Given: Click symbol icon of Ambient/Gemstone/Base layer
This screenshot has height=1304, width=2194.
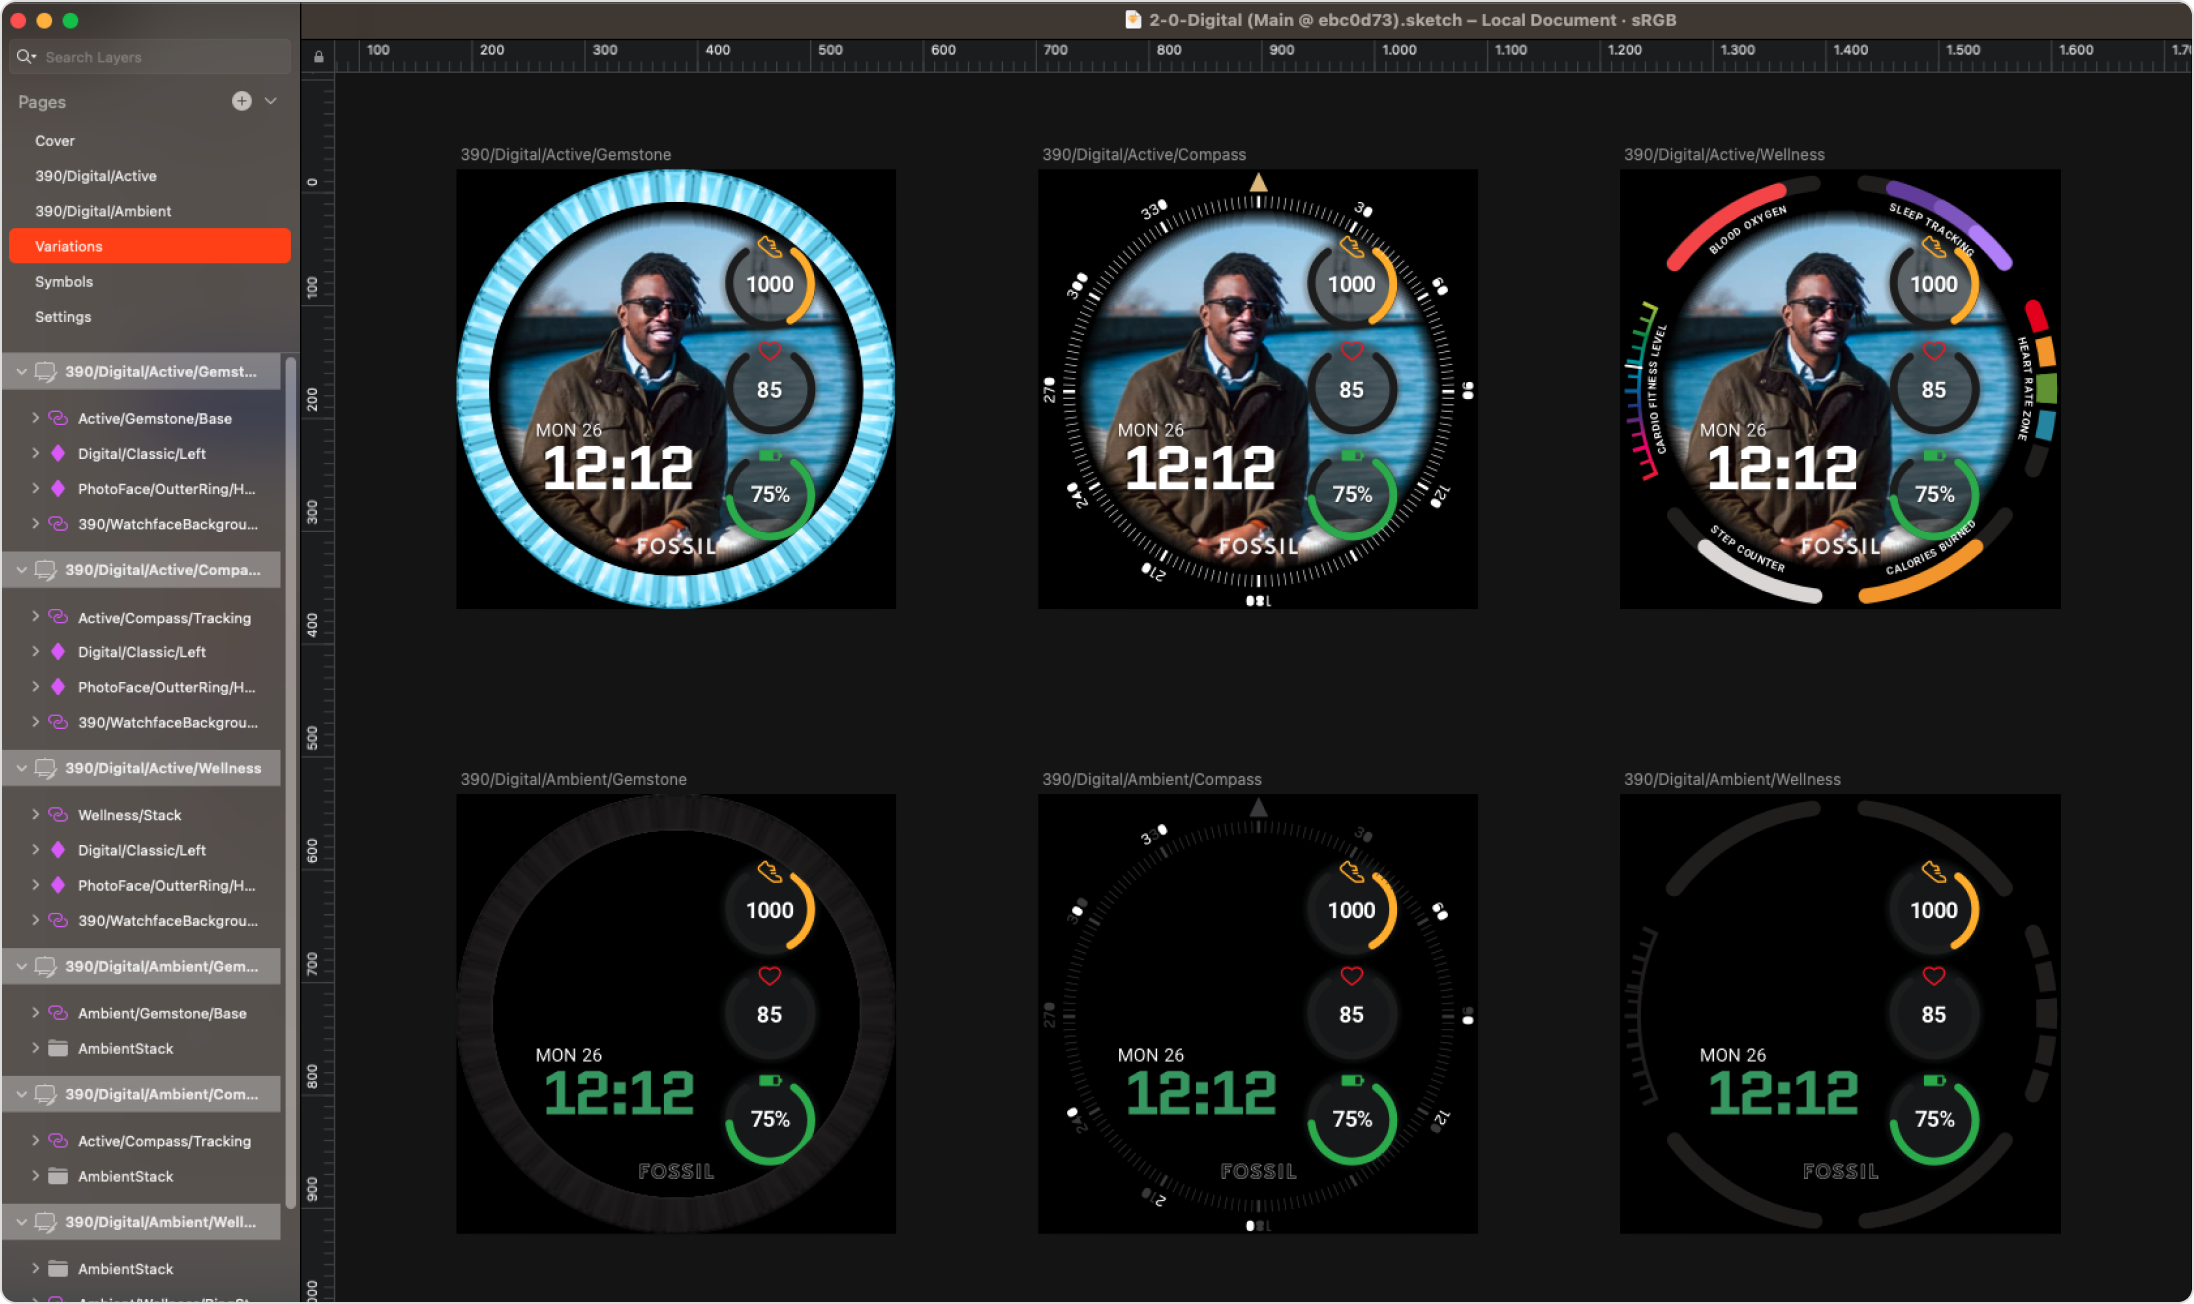Looking at the screenshot, I should point(58,1013).
